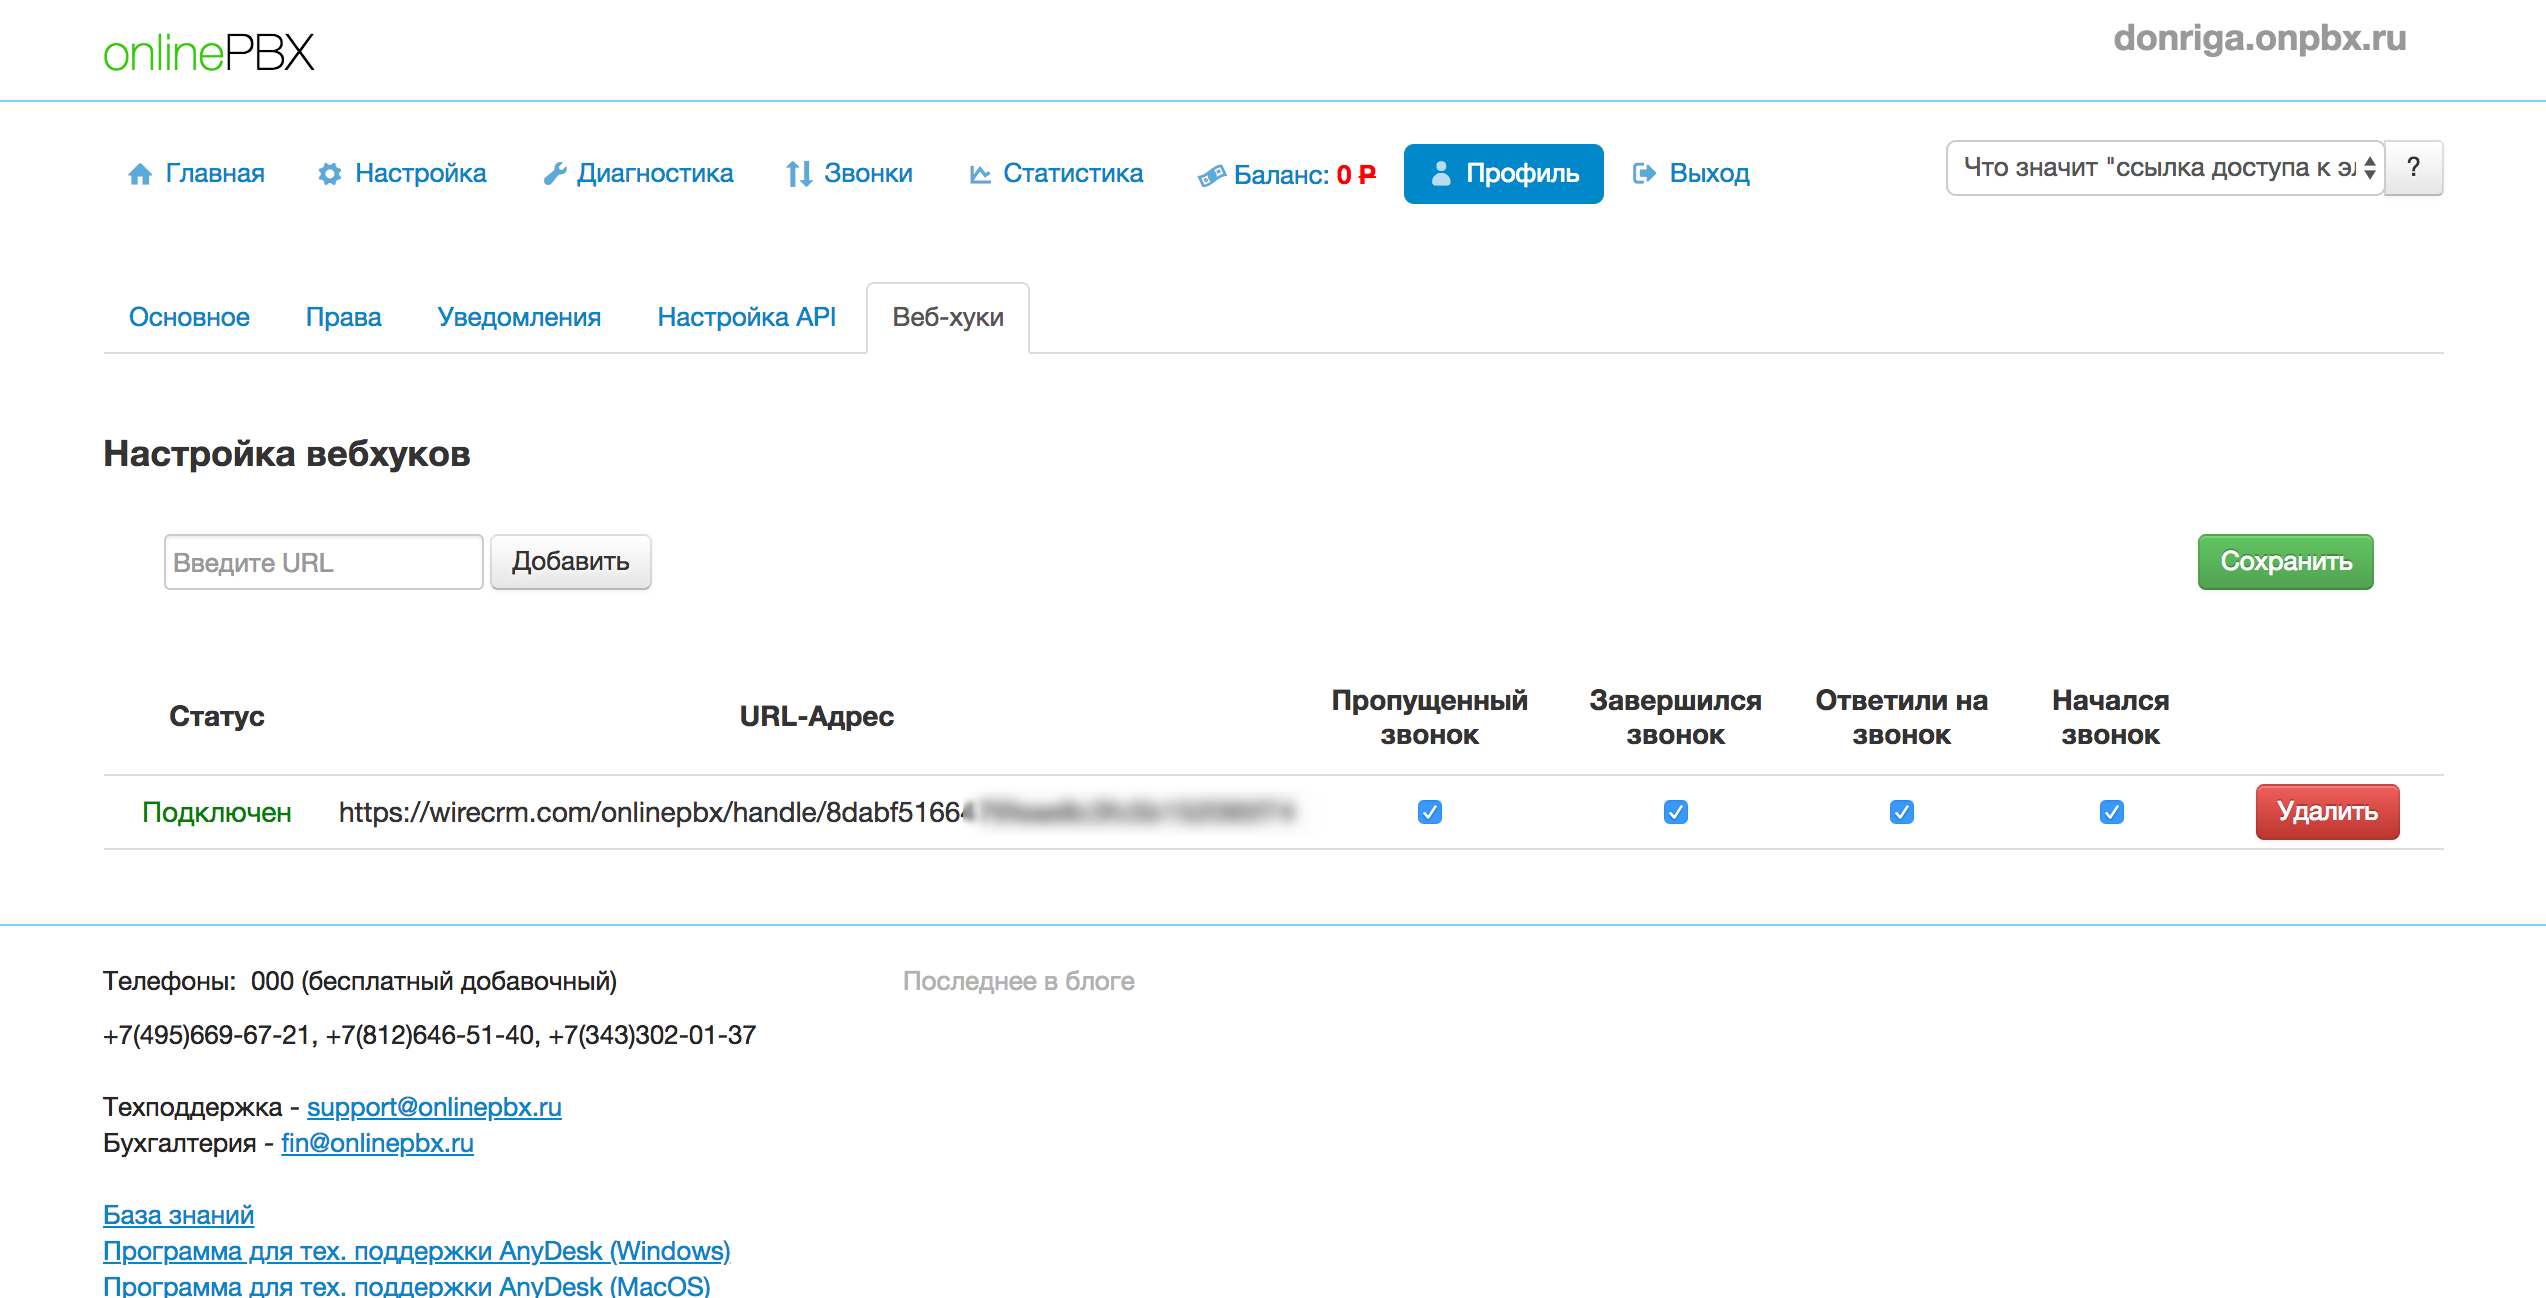The width and height of the screenshot is (2546, 1298).
Task: Click the wrench icon beside Диагностика
Action: point(554,174)
